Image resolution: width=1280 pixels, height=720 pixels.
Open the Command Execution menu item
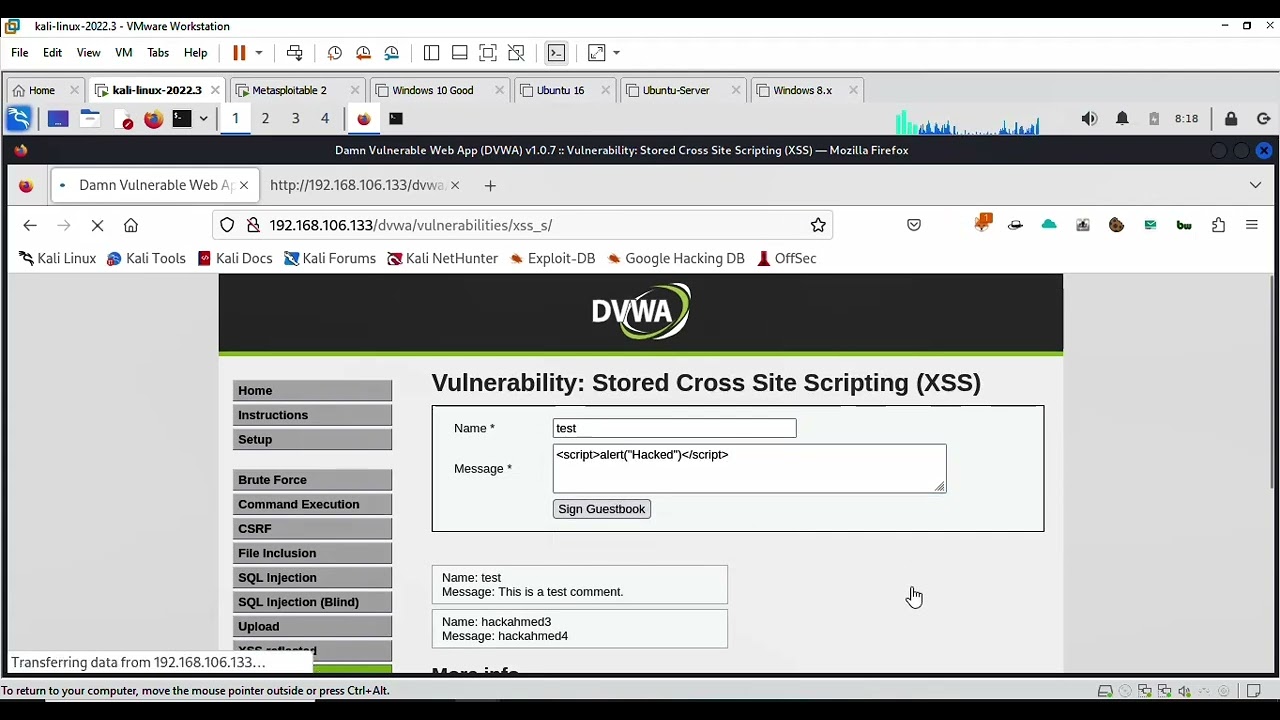(x=312, y=504)
